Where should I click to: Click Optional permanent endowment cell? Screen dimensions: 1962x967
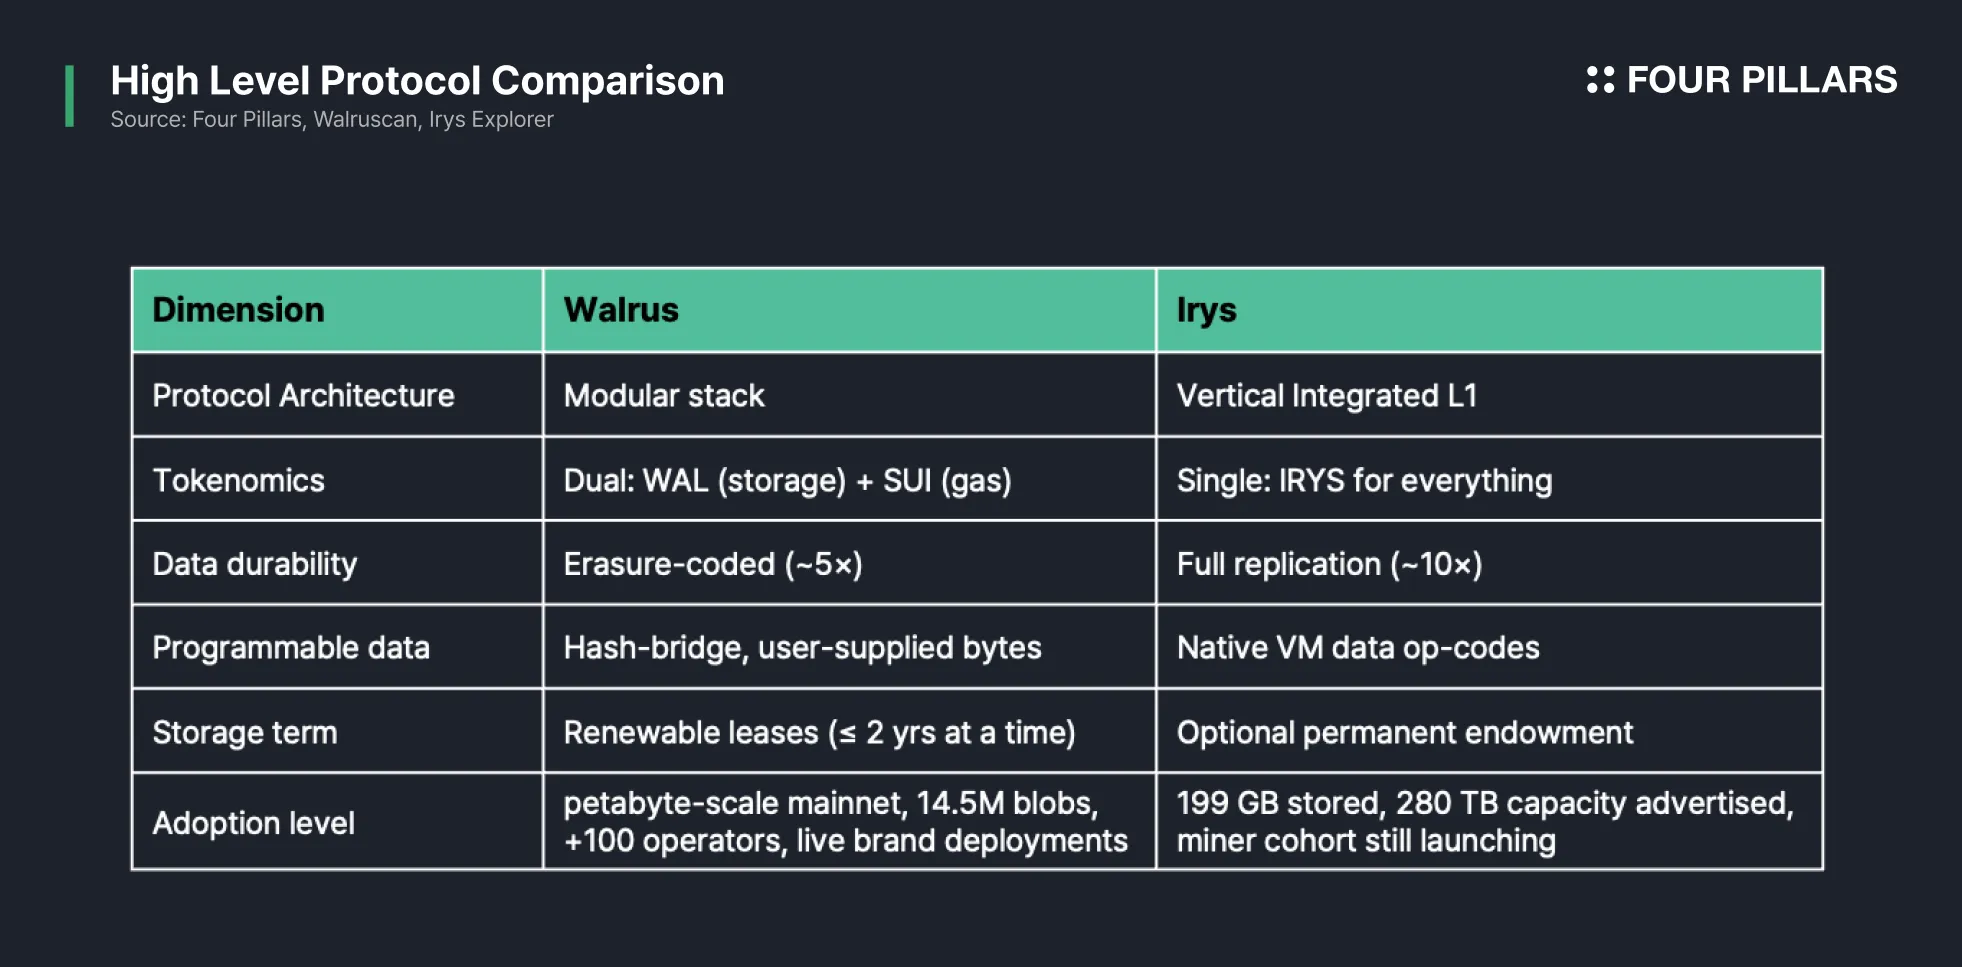[1489, 732]
